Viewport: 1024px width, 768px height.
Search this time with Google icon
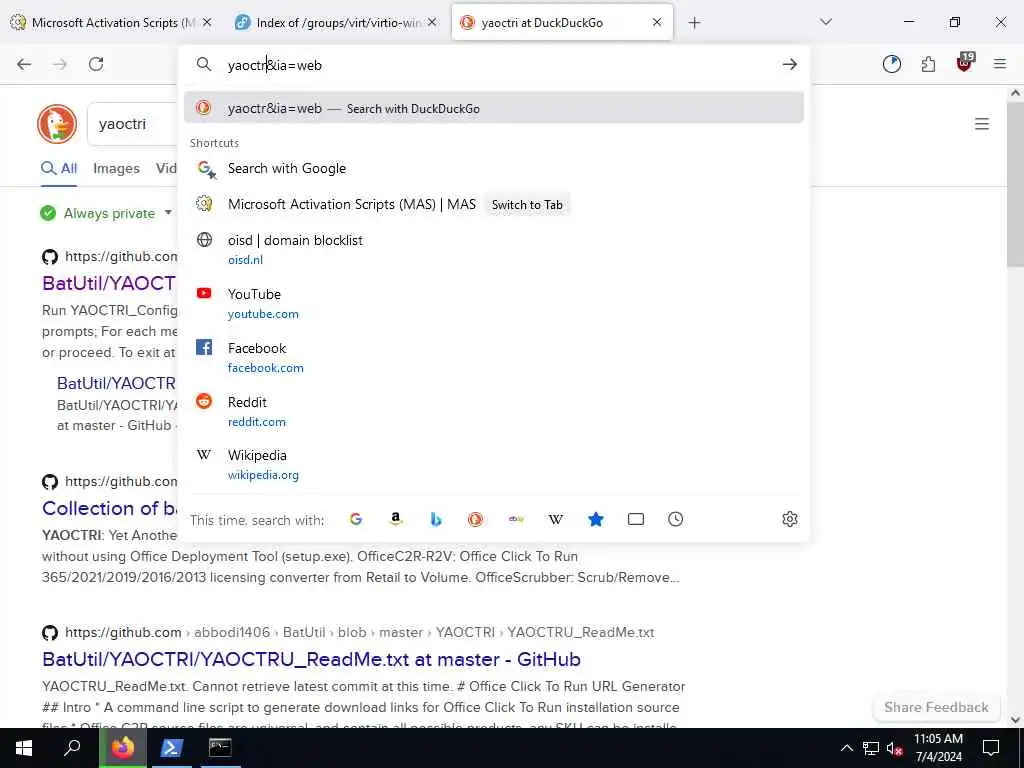click(356, 519)
